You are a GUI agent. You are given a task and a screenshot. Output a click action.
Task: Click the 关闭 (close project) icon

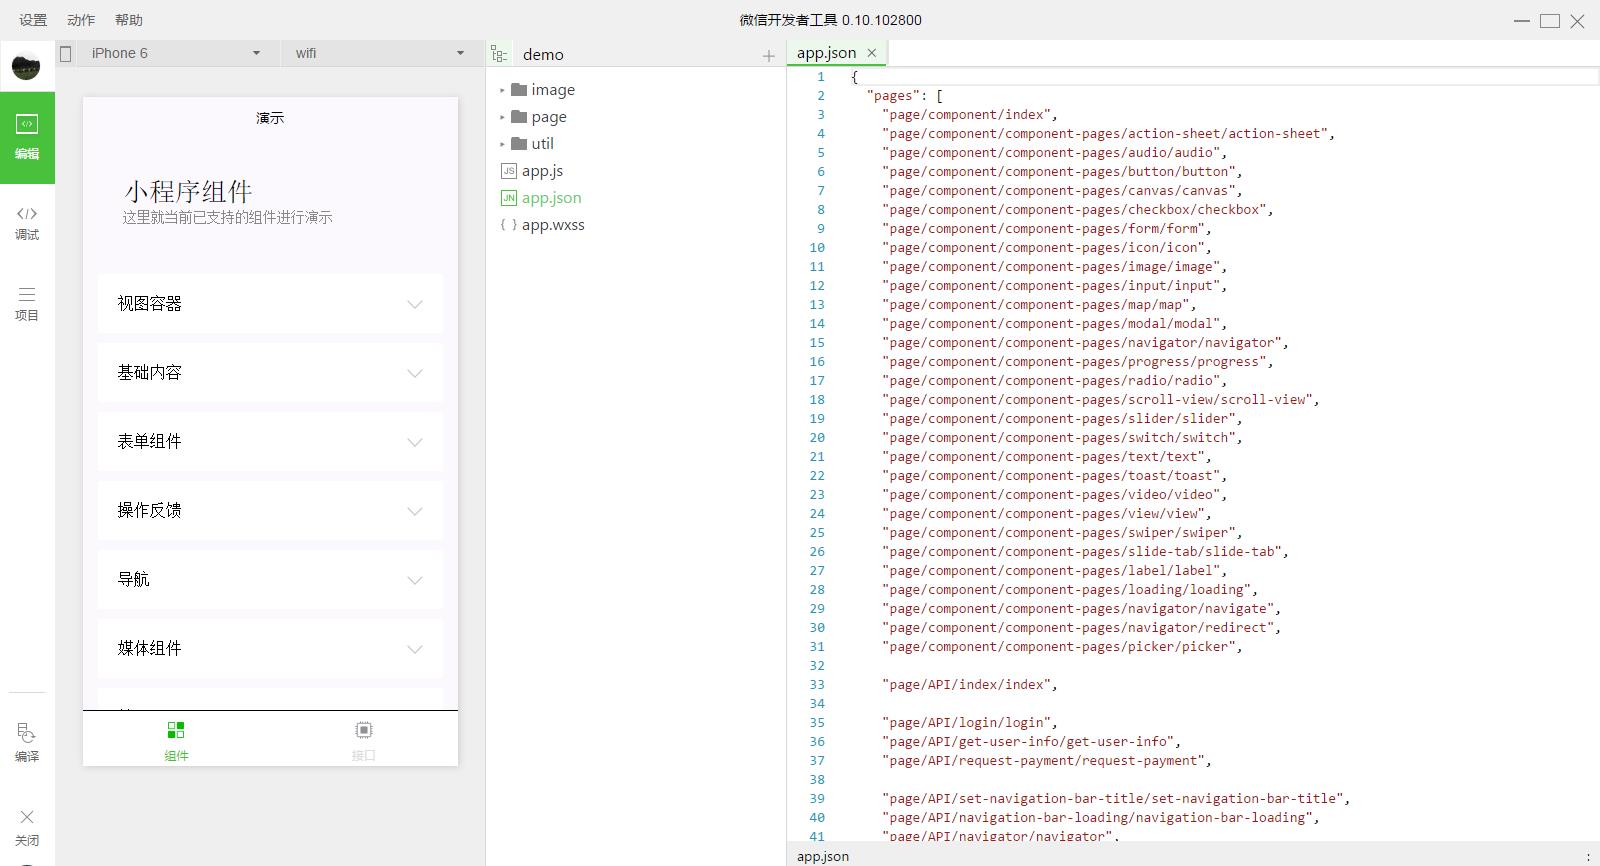(27, 828)
